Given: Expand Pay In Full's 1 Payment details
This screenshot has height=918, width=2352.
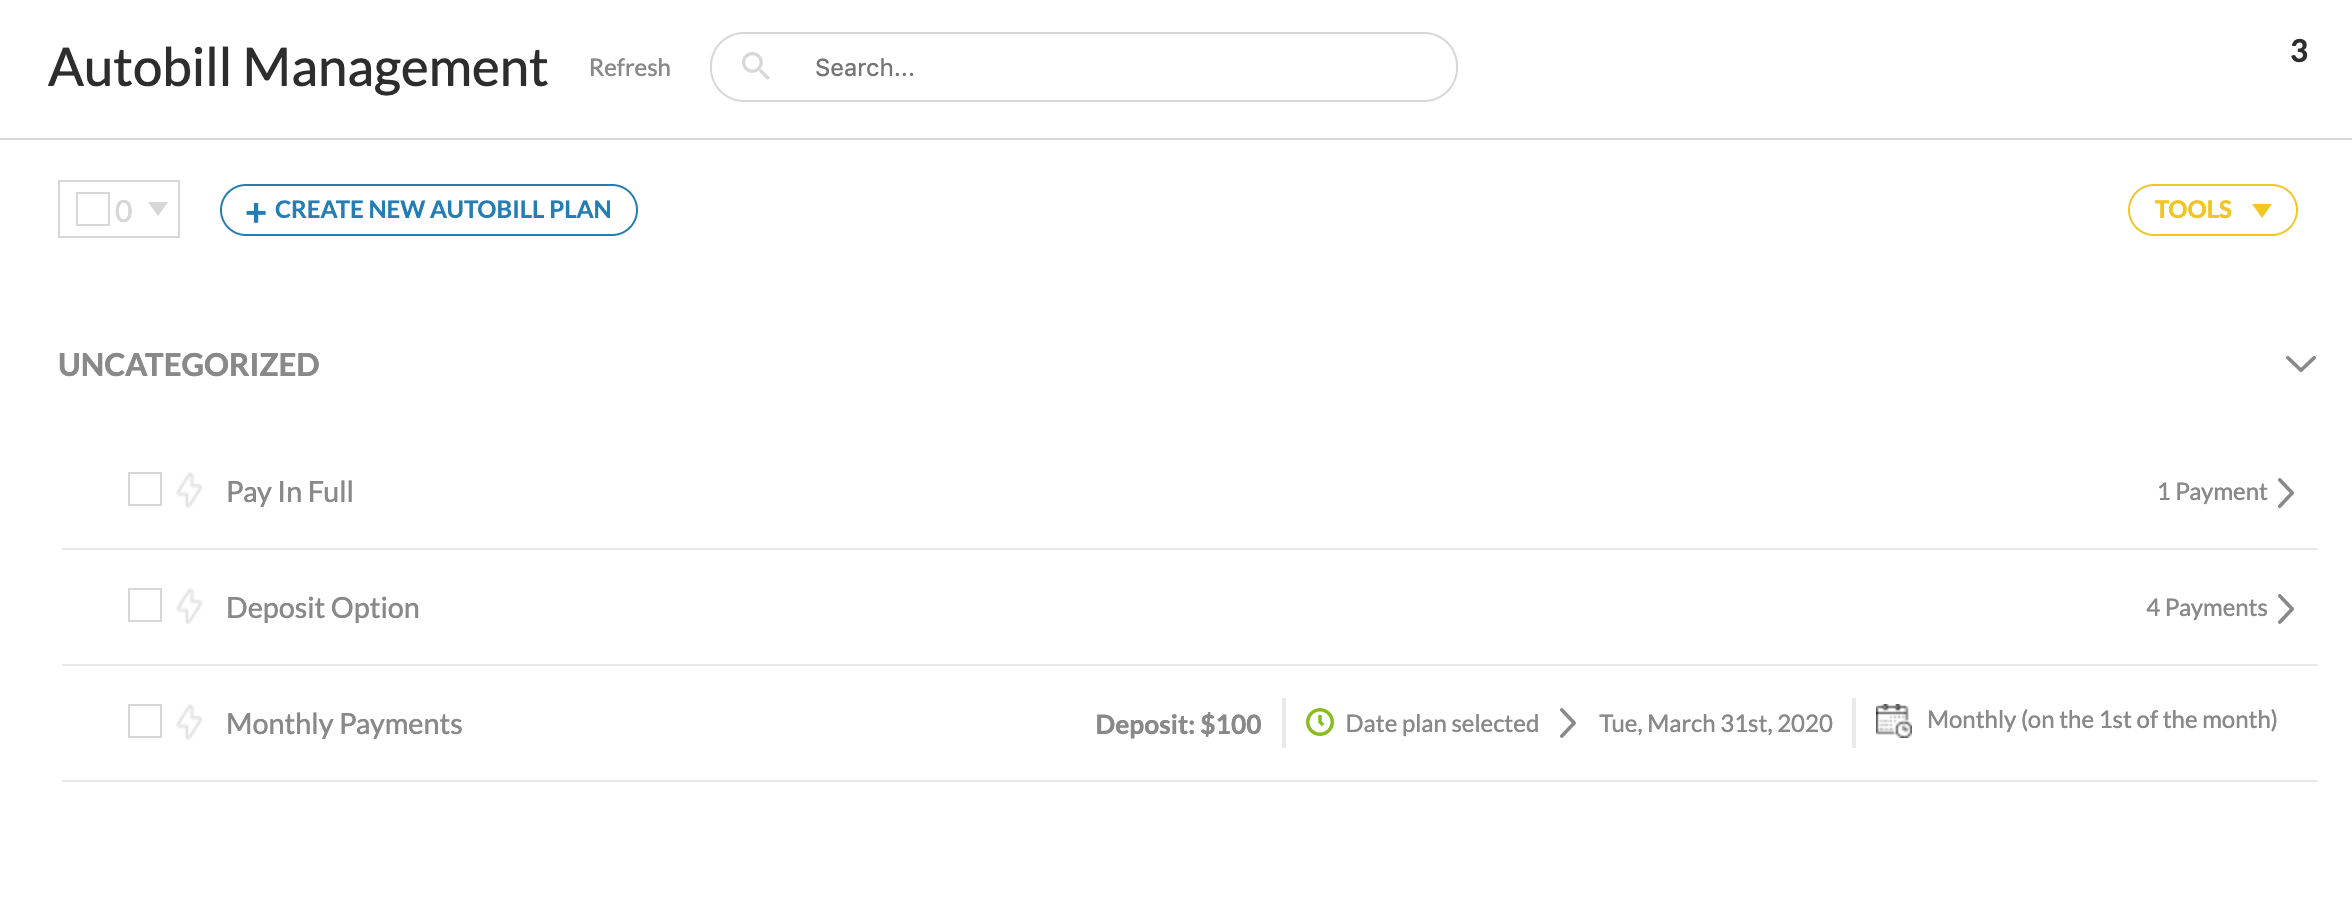Looking at the screenshot, I should [x=2285, y=492].
